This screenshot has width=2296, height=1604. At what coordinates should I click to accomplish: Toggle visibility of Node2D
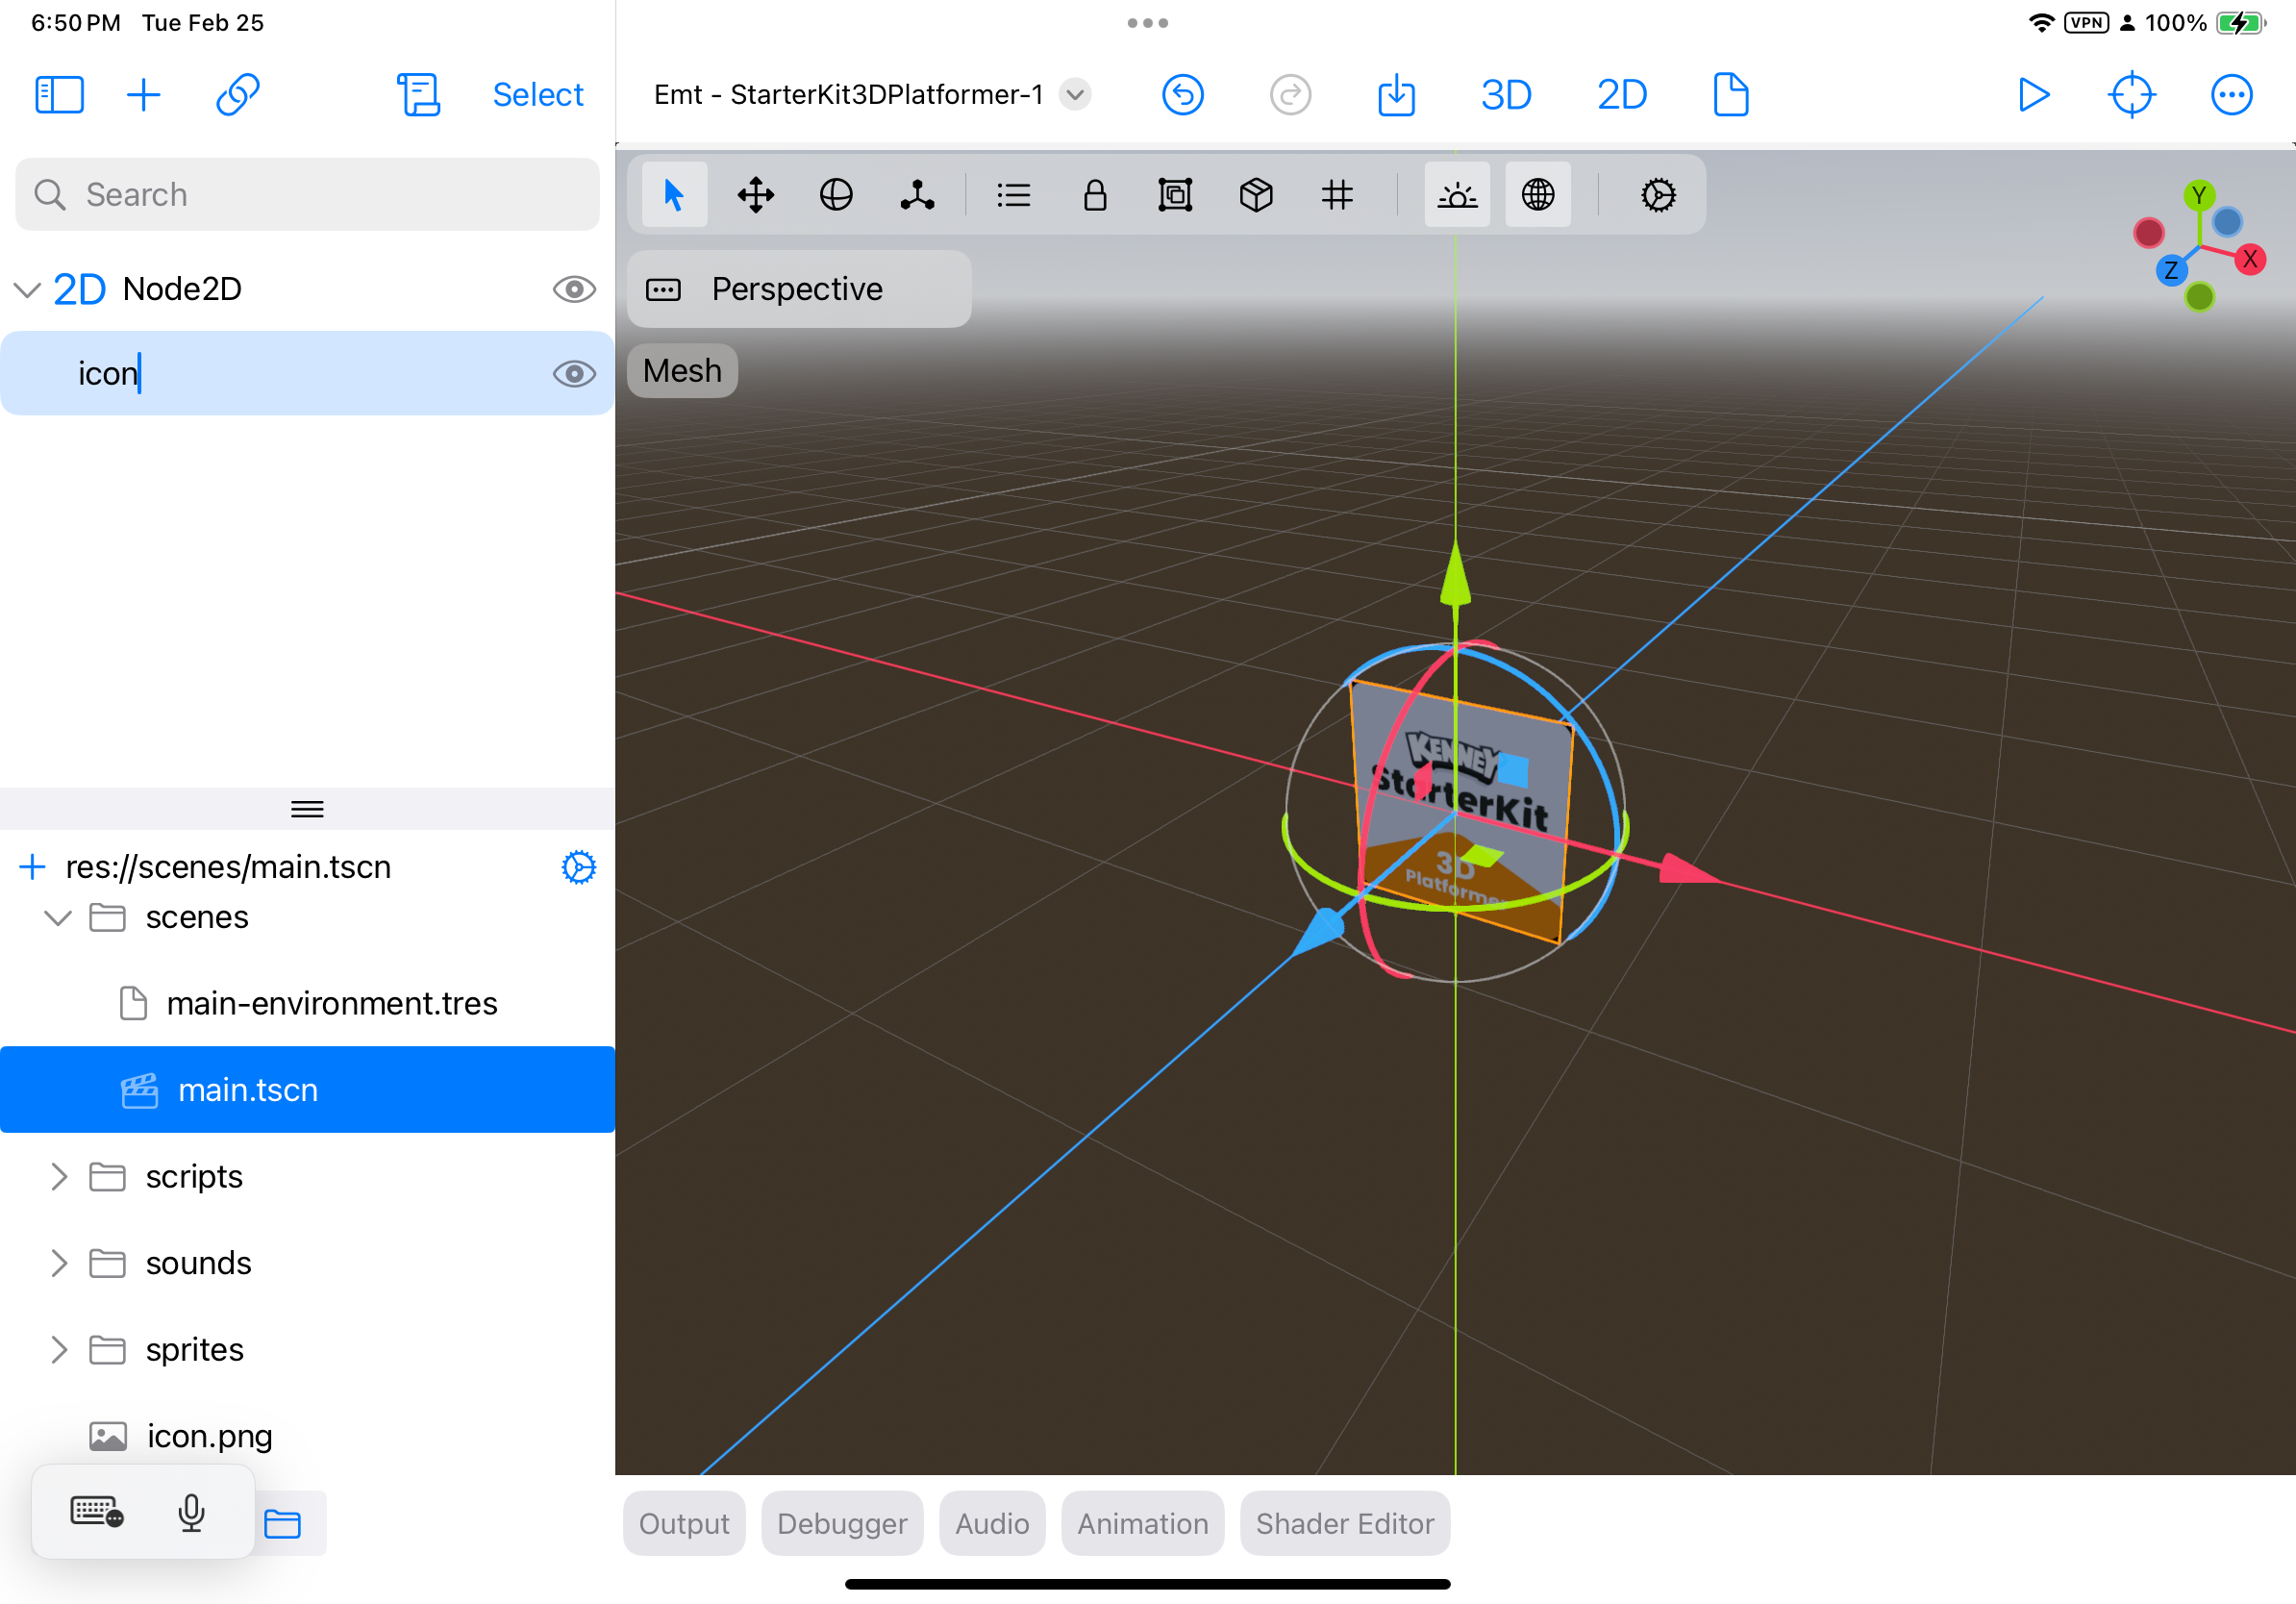(x=574, y=289)
